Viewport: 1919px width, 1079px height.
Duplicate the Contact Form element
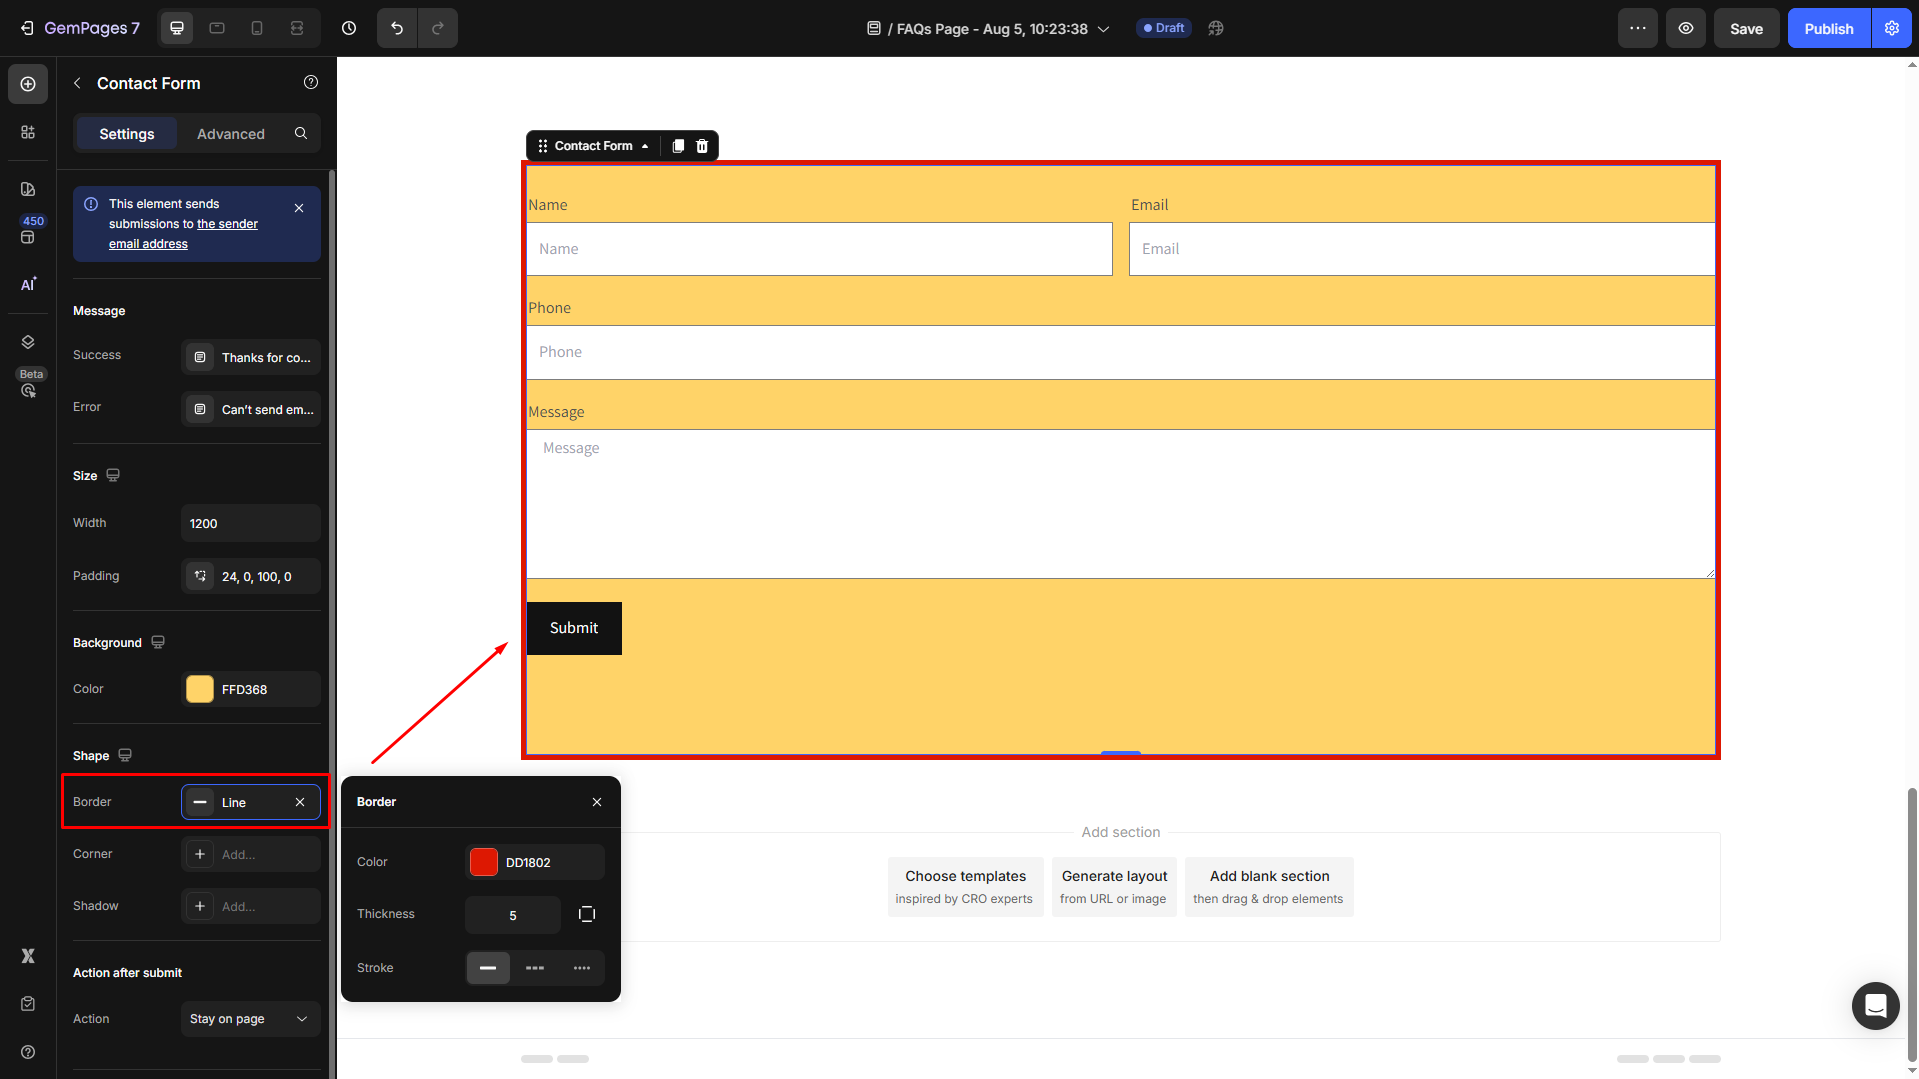point(678,146)
